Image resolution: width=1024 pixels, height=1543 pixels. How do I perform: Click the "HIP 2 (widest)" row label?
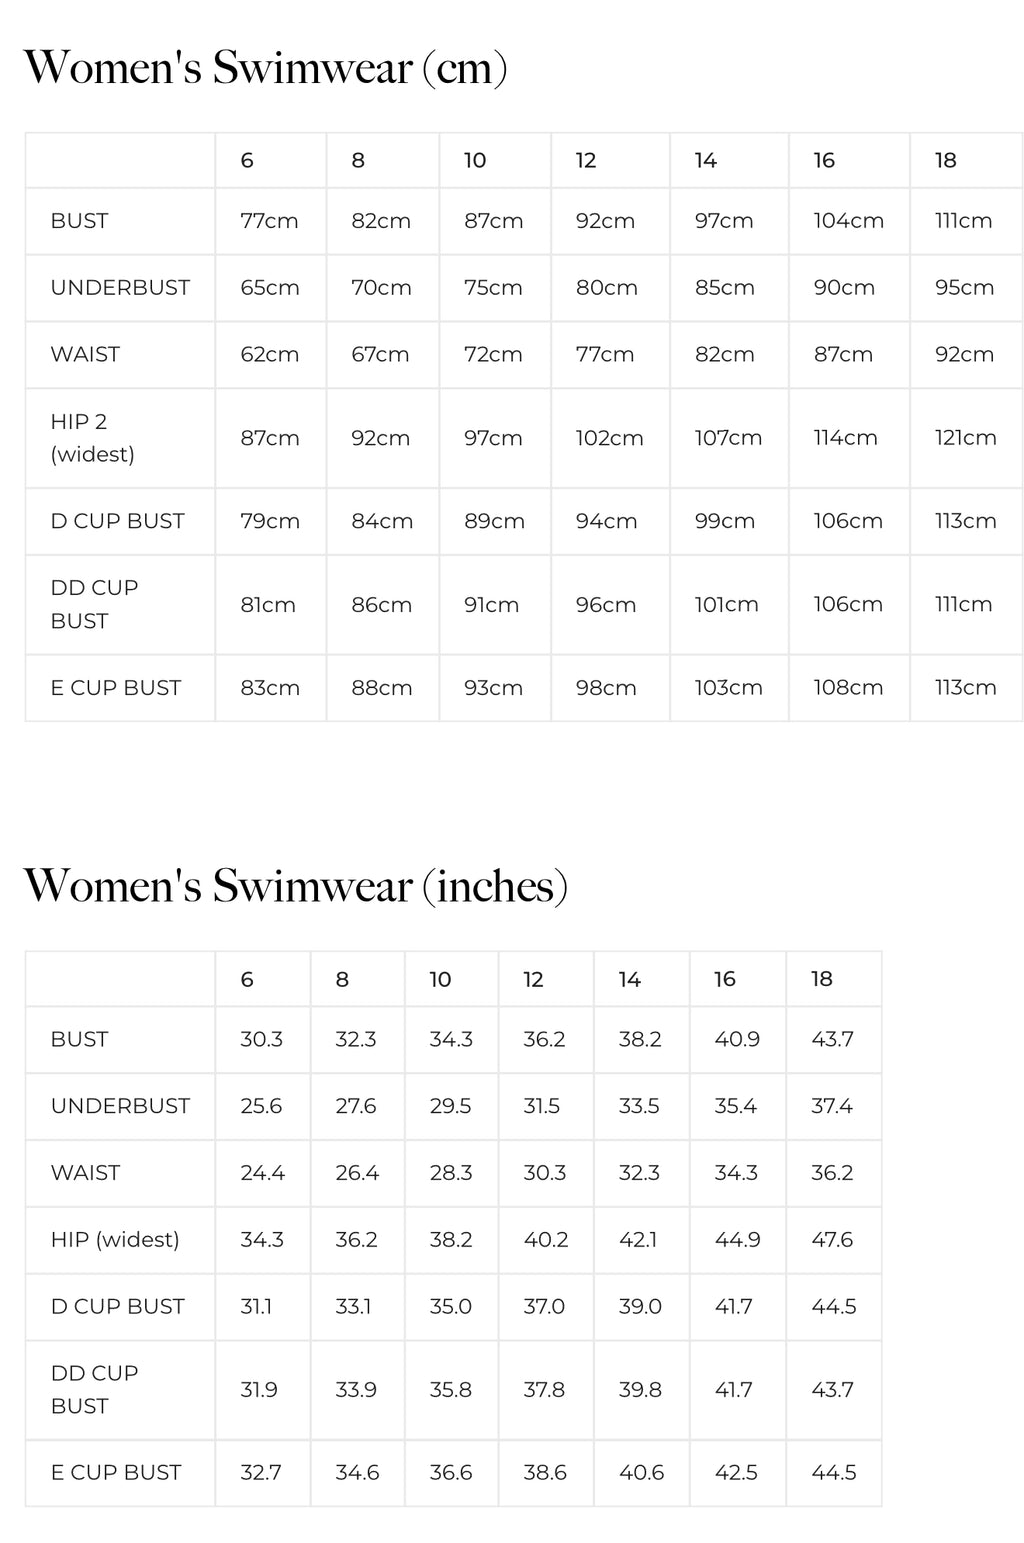pos(93,438)
